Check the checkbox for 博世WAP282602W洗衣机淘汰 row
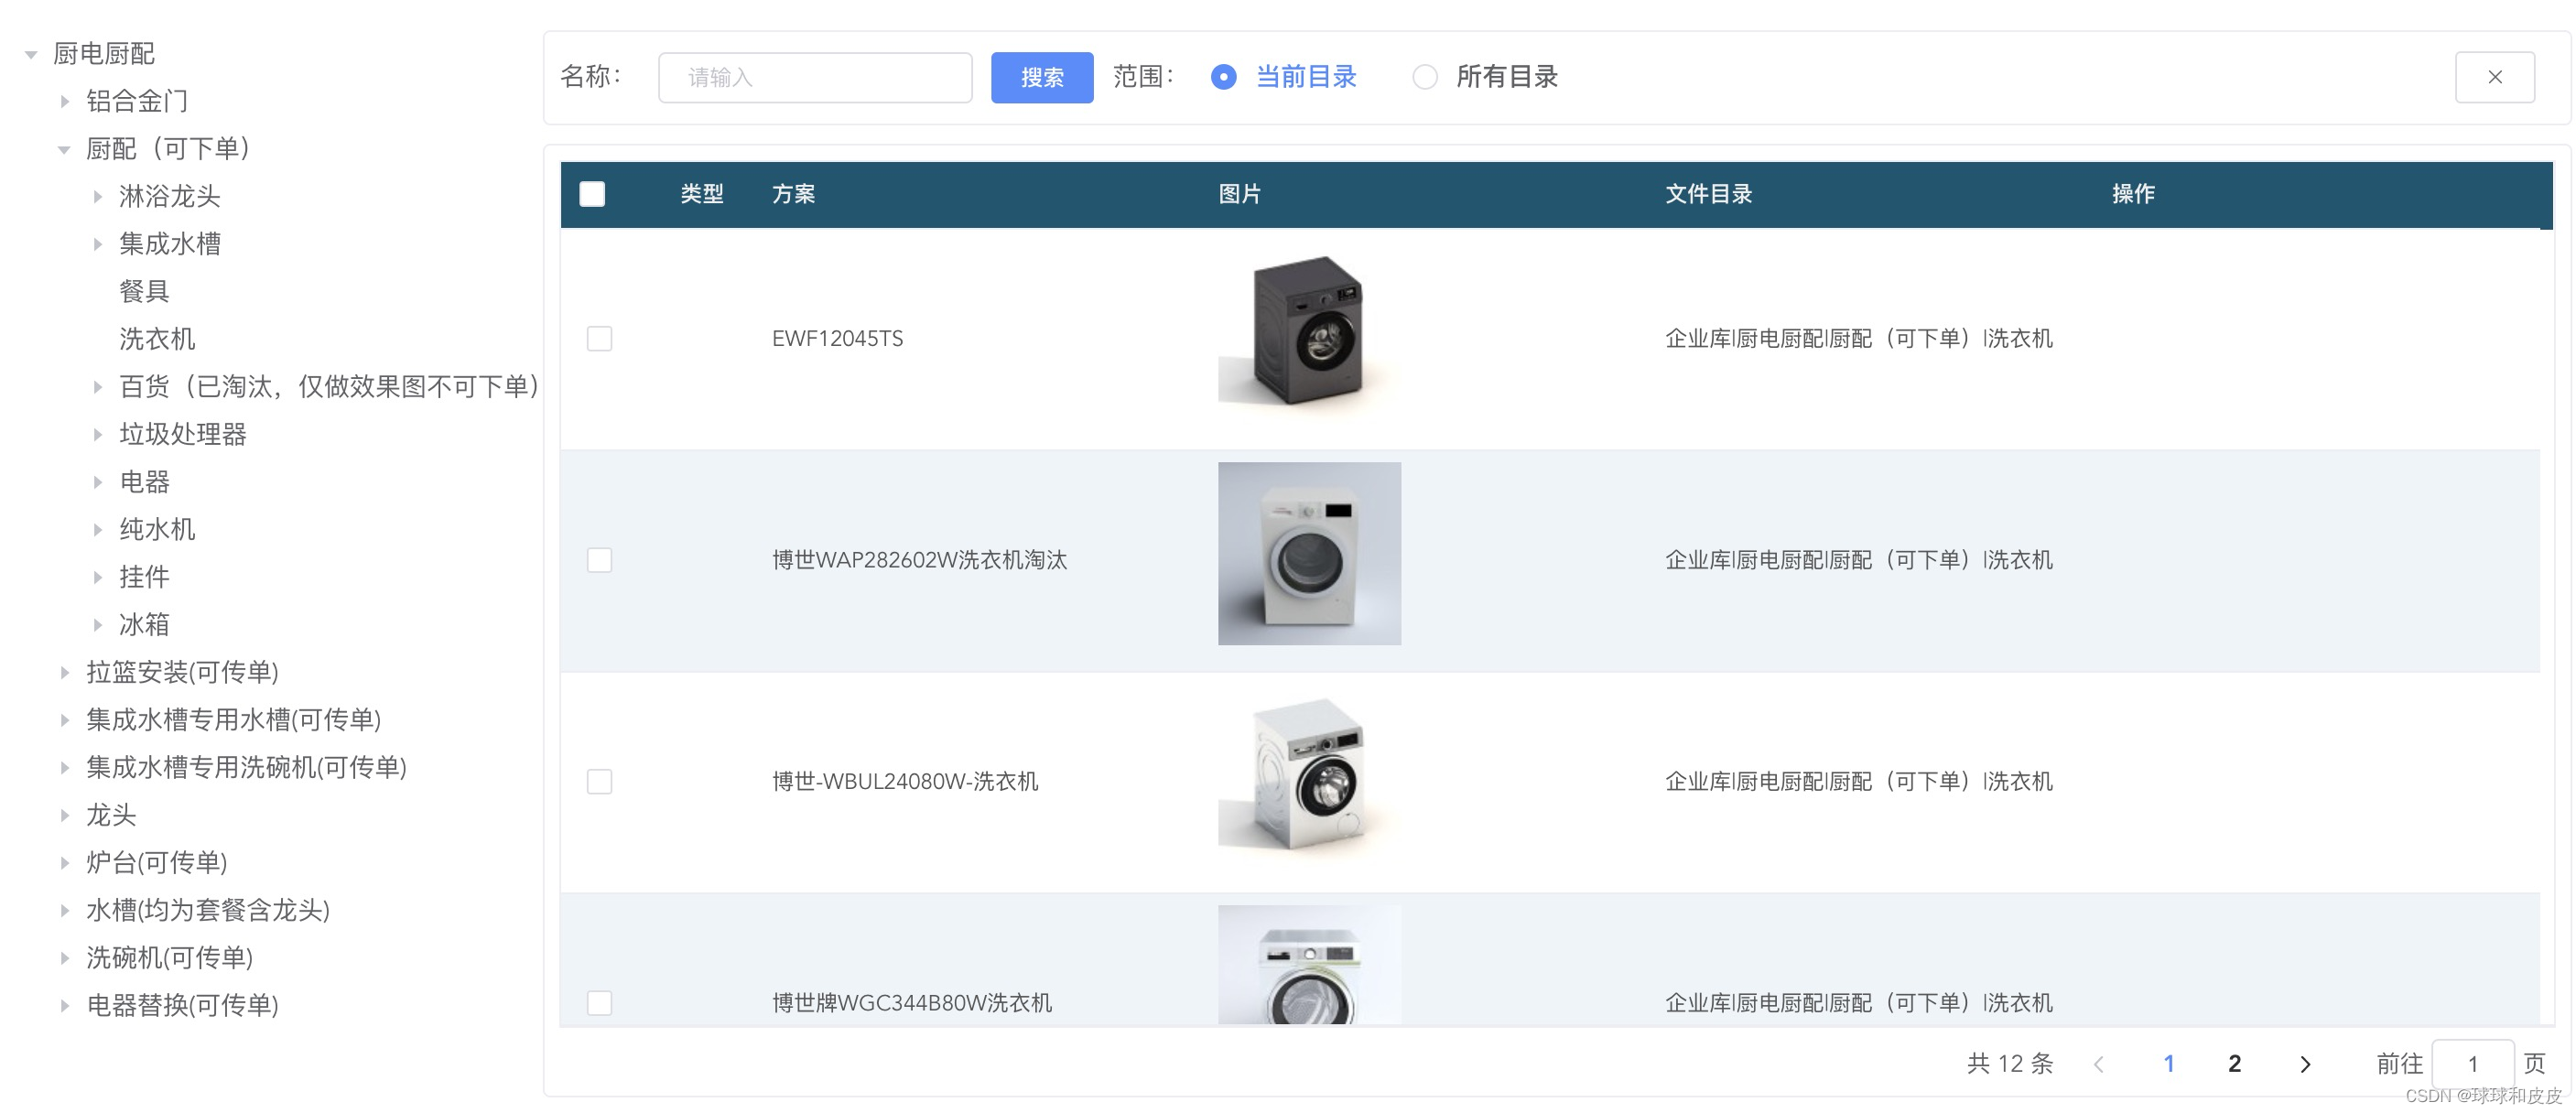This screenshot has width=2576, height=1113. click(x=600, y=561)
